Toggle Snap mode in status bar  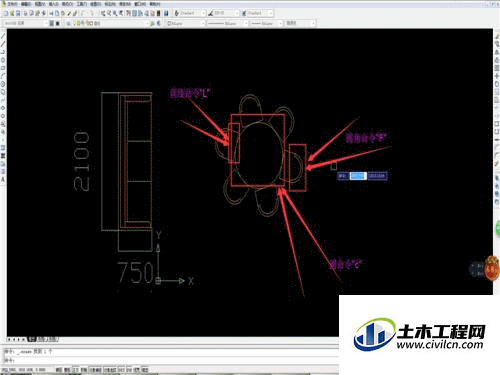coord(59,370)
